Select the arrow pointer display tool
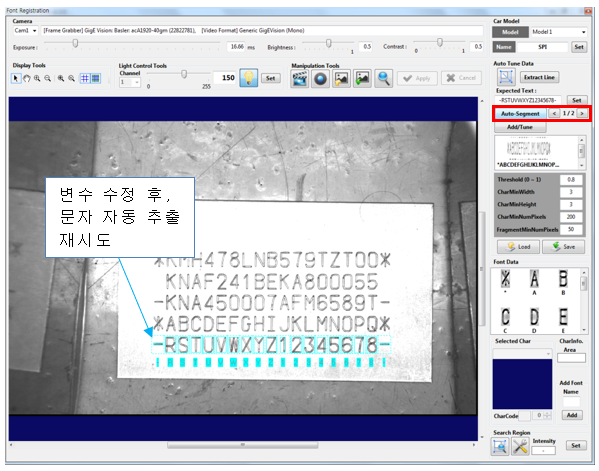Viewport: 599px width, 471px height. pyautogui.click(x=16, y=78)
